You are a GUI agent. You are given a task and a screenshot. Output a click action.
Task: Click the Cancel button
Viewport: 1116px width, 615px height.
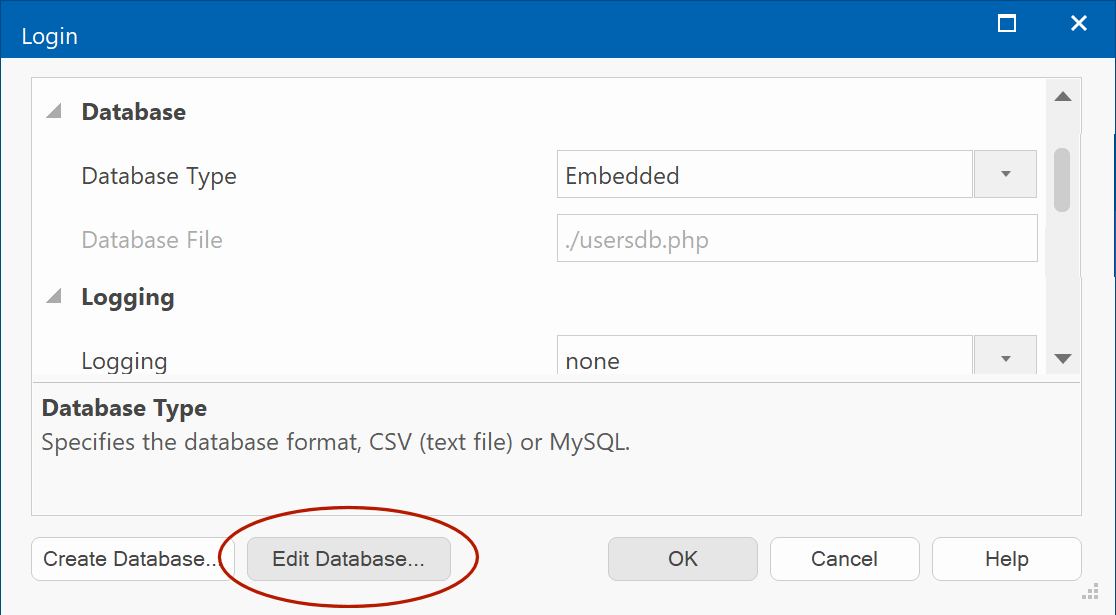pos(844,559)
